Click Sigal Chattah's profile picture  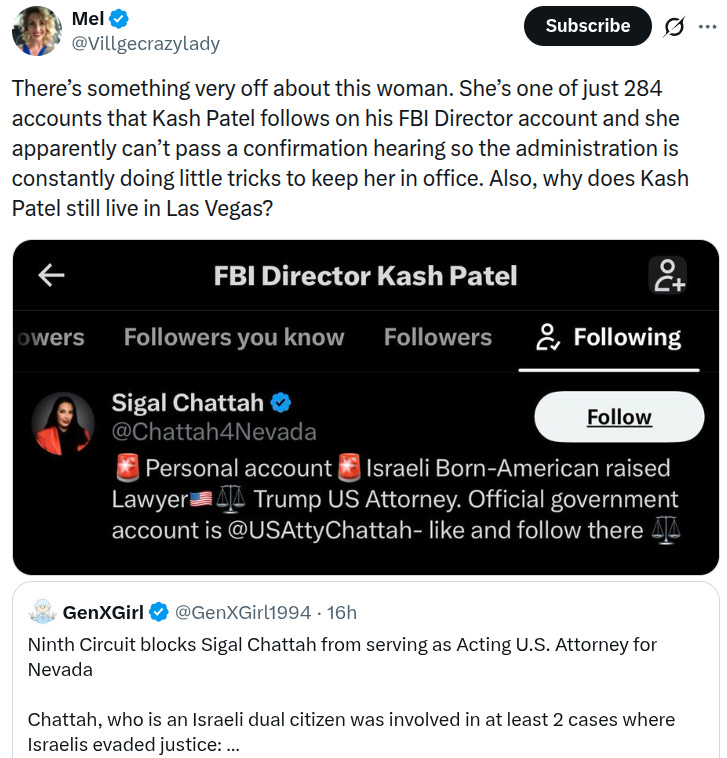pyautogui.click(x=63, y=423)
